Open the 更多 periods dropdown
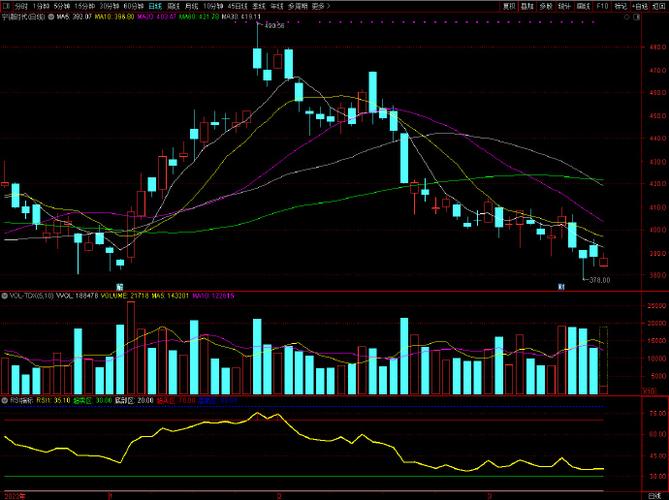669x500 pixels. (320, 5)
